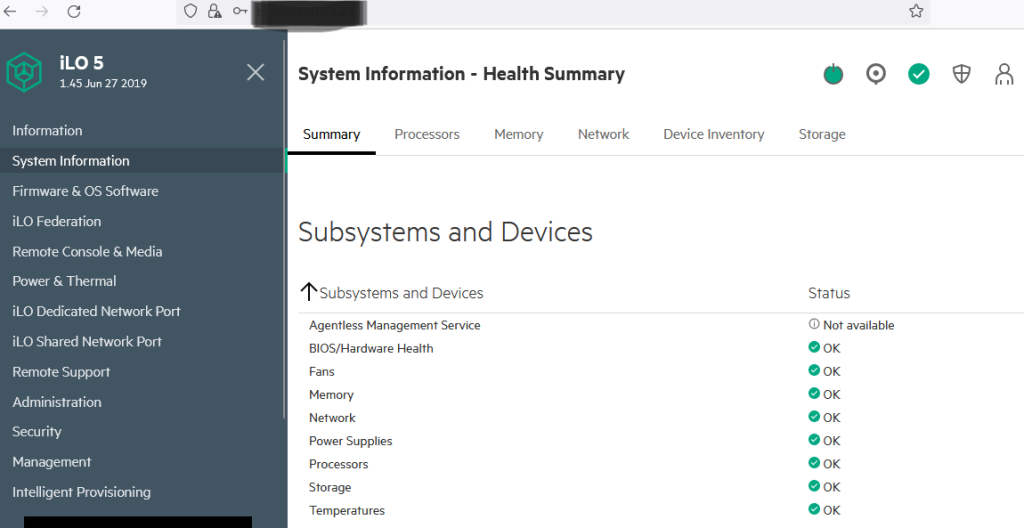The width and height of the screenshot is (1024, 528).
Task: Click the Temperatures row label
Action: click(347, 510)
